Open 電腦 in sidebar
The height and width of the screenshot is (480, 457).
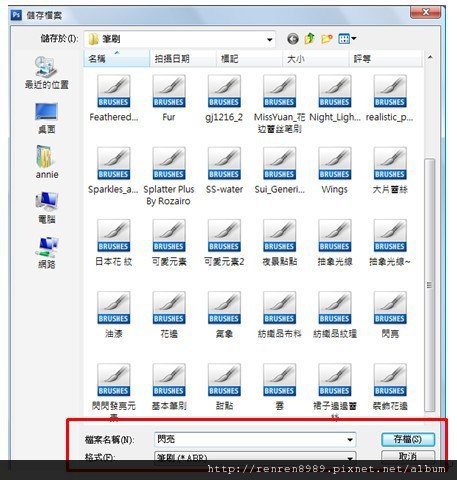47,207
